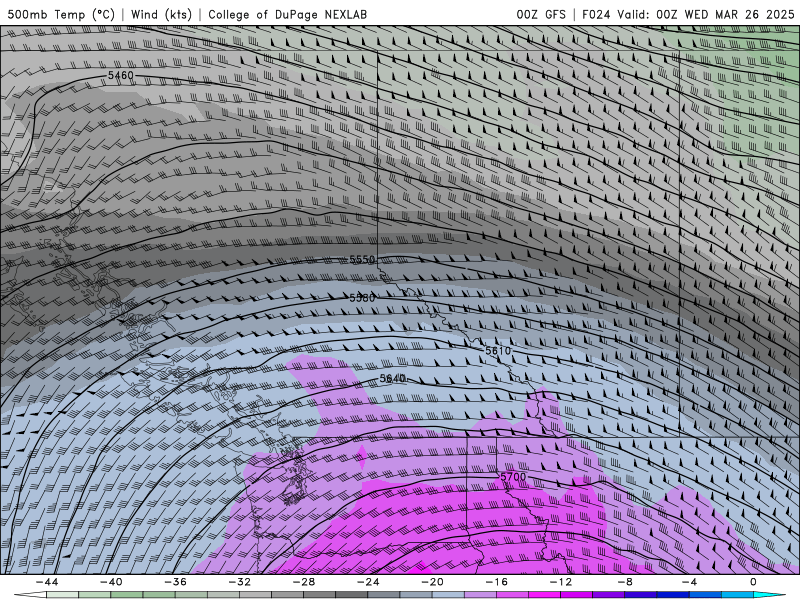Click the -20 colorbar tick label
800x600 pixels.
[433, 582]
